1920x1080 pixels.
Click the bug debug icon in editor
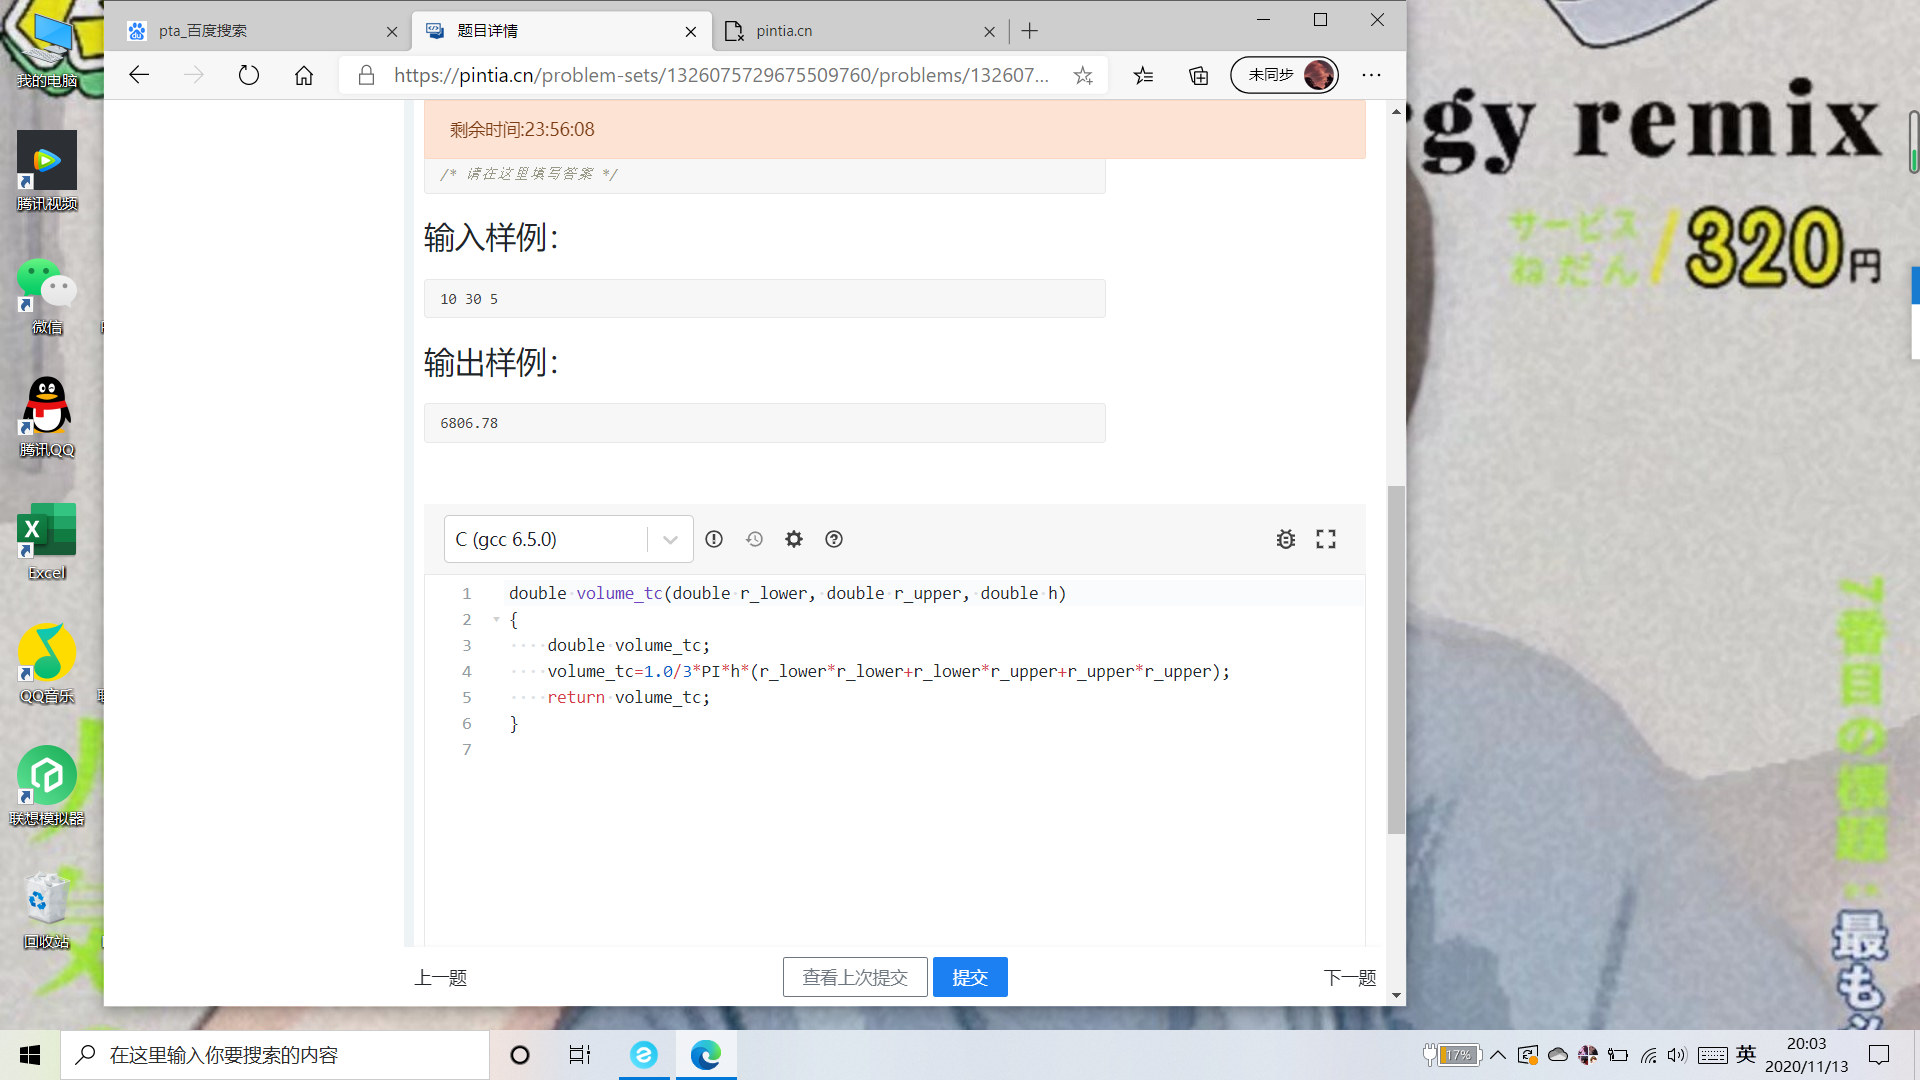[1286, 539]
